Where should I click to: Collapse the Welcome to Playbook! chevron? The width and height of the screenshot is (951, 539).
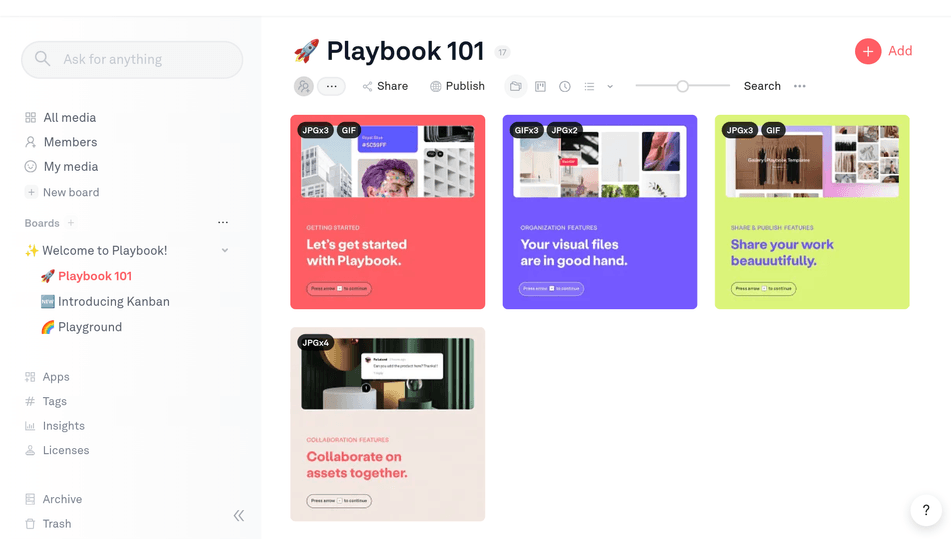click(x=224, y=250)
